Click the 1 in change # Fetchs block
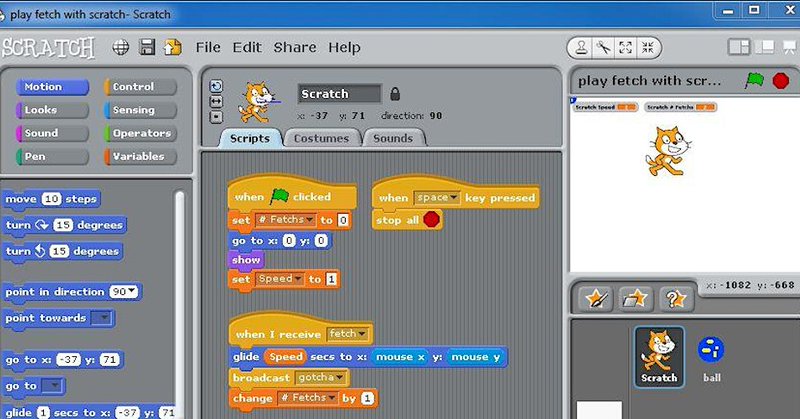Image resolution: width=800 pixels, height=419 pixels. tap(367, 398)
